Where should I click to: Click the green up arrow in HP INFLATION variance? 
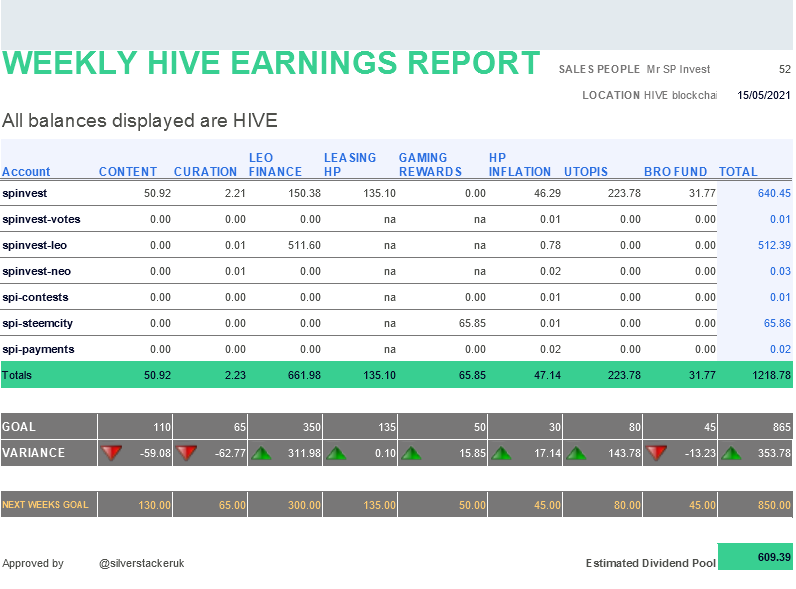click(x=502, y=453)
